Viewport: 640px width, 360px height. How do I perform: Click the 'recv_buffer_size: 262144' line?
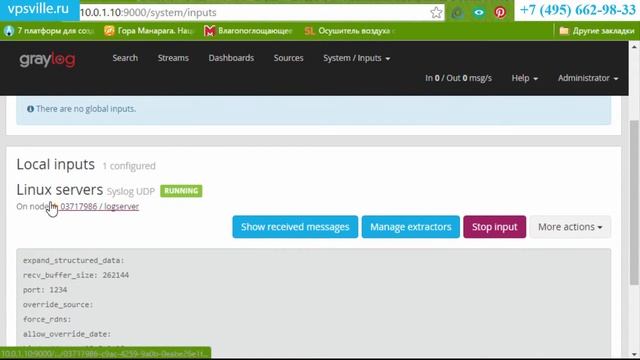click(76, 275)
